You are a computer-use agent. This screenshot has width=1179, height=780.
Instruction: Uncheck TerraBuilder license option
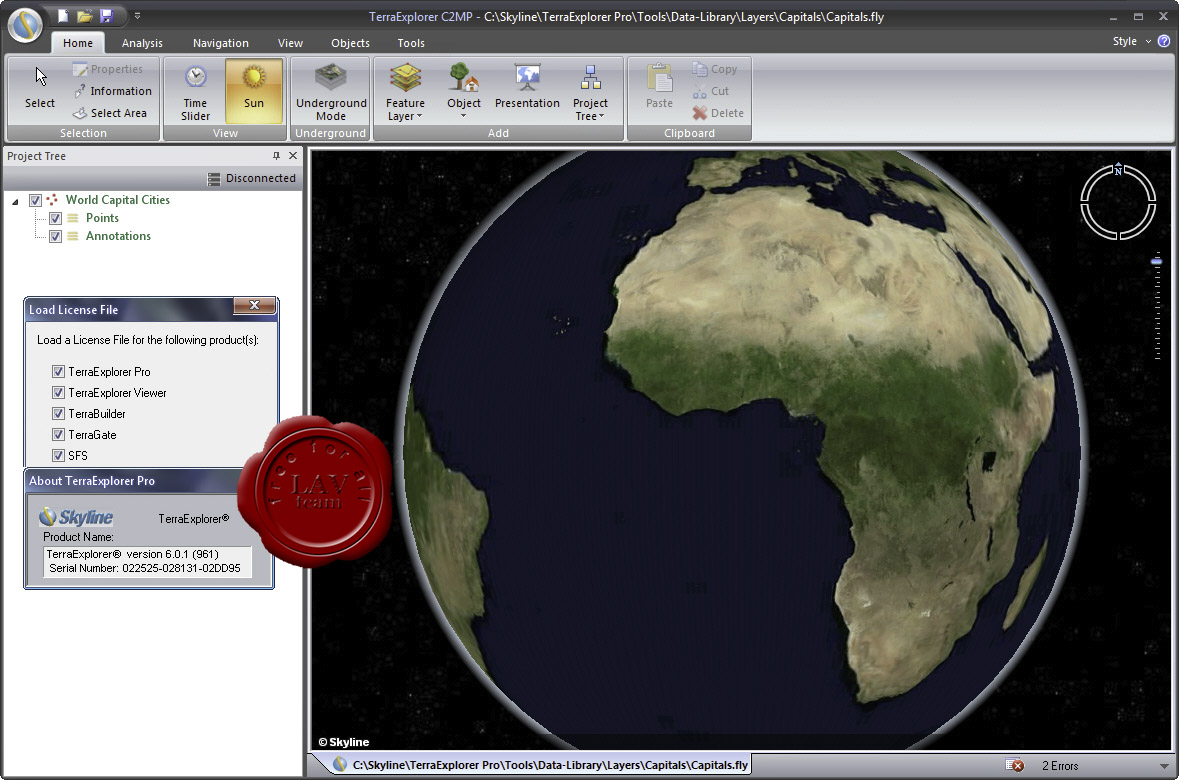point(59,414)
